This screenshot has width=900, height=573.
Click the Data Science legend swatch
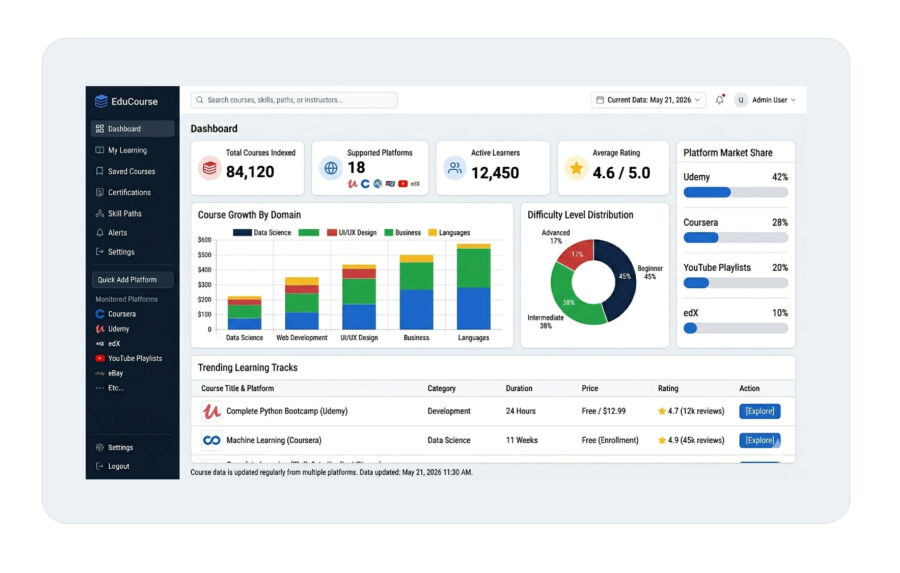click(x=242, y=233)
